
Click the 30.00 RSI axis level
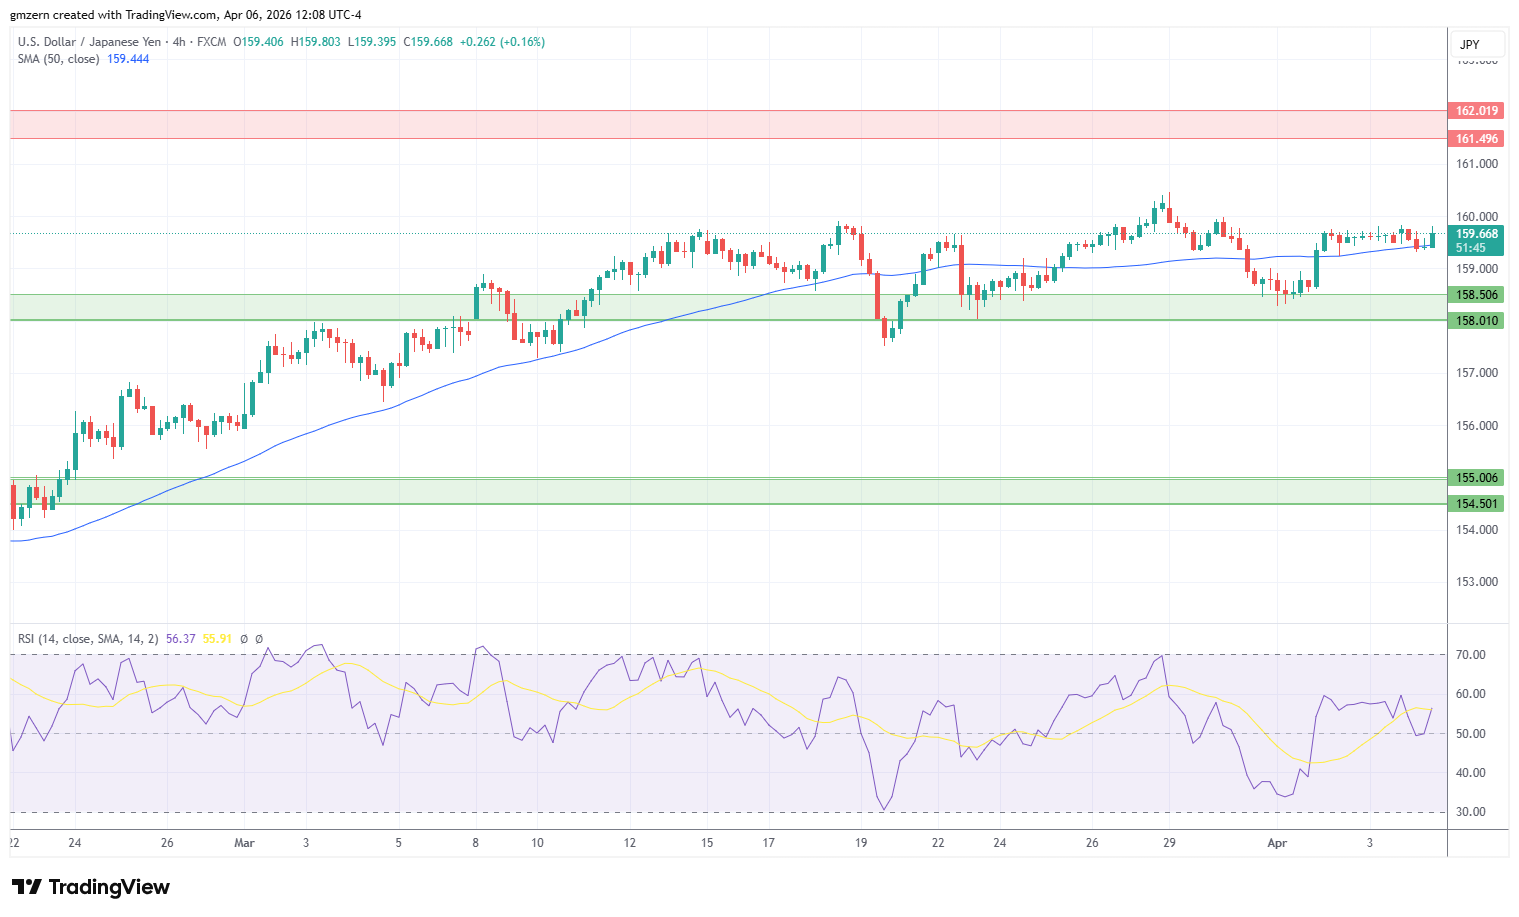[1471, 812]
